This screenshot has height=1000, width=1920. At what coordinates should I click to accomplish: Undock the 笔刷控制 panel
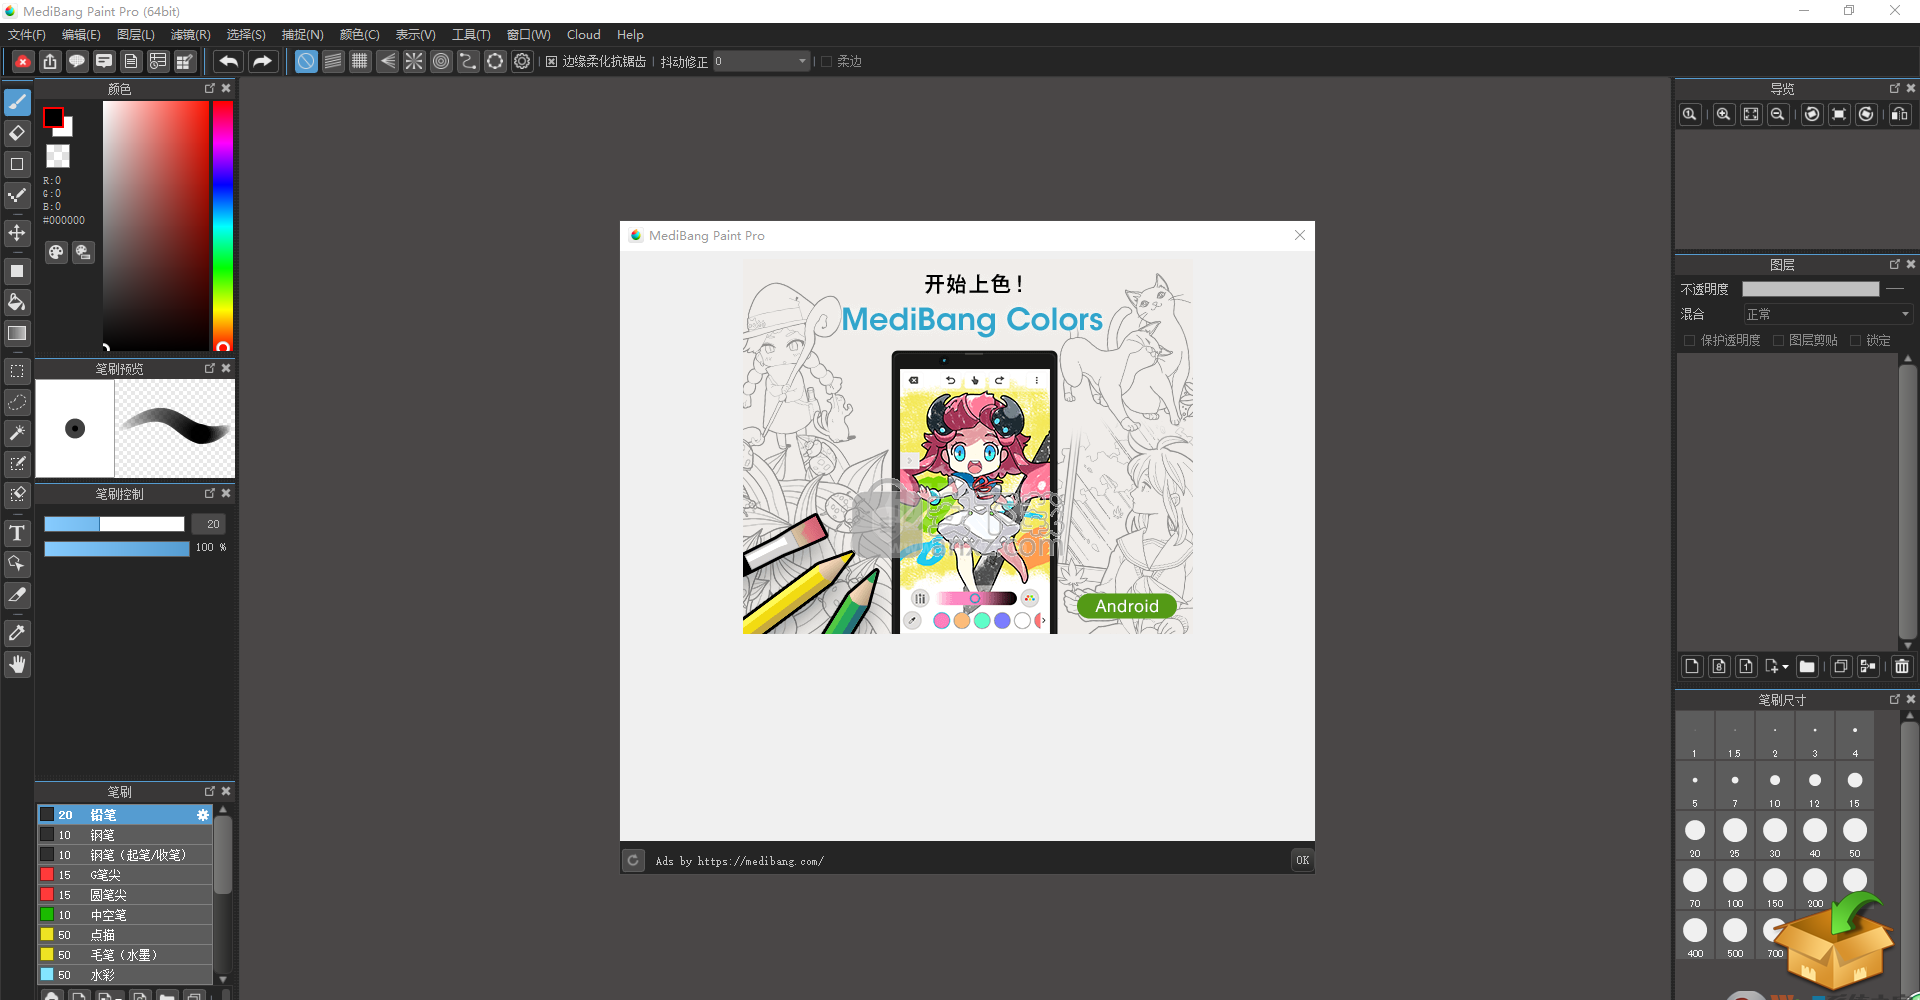[210, 493]
